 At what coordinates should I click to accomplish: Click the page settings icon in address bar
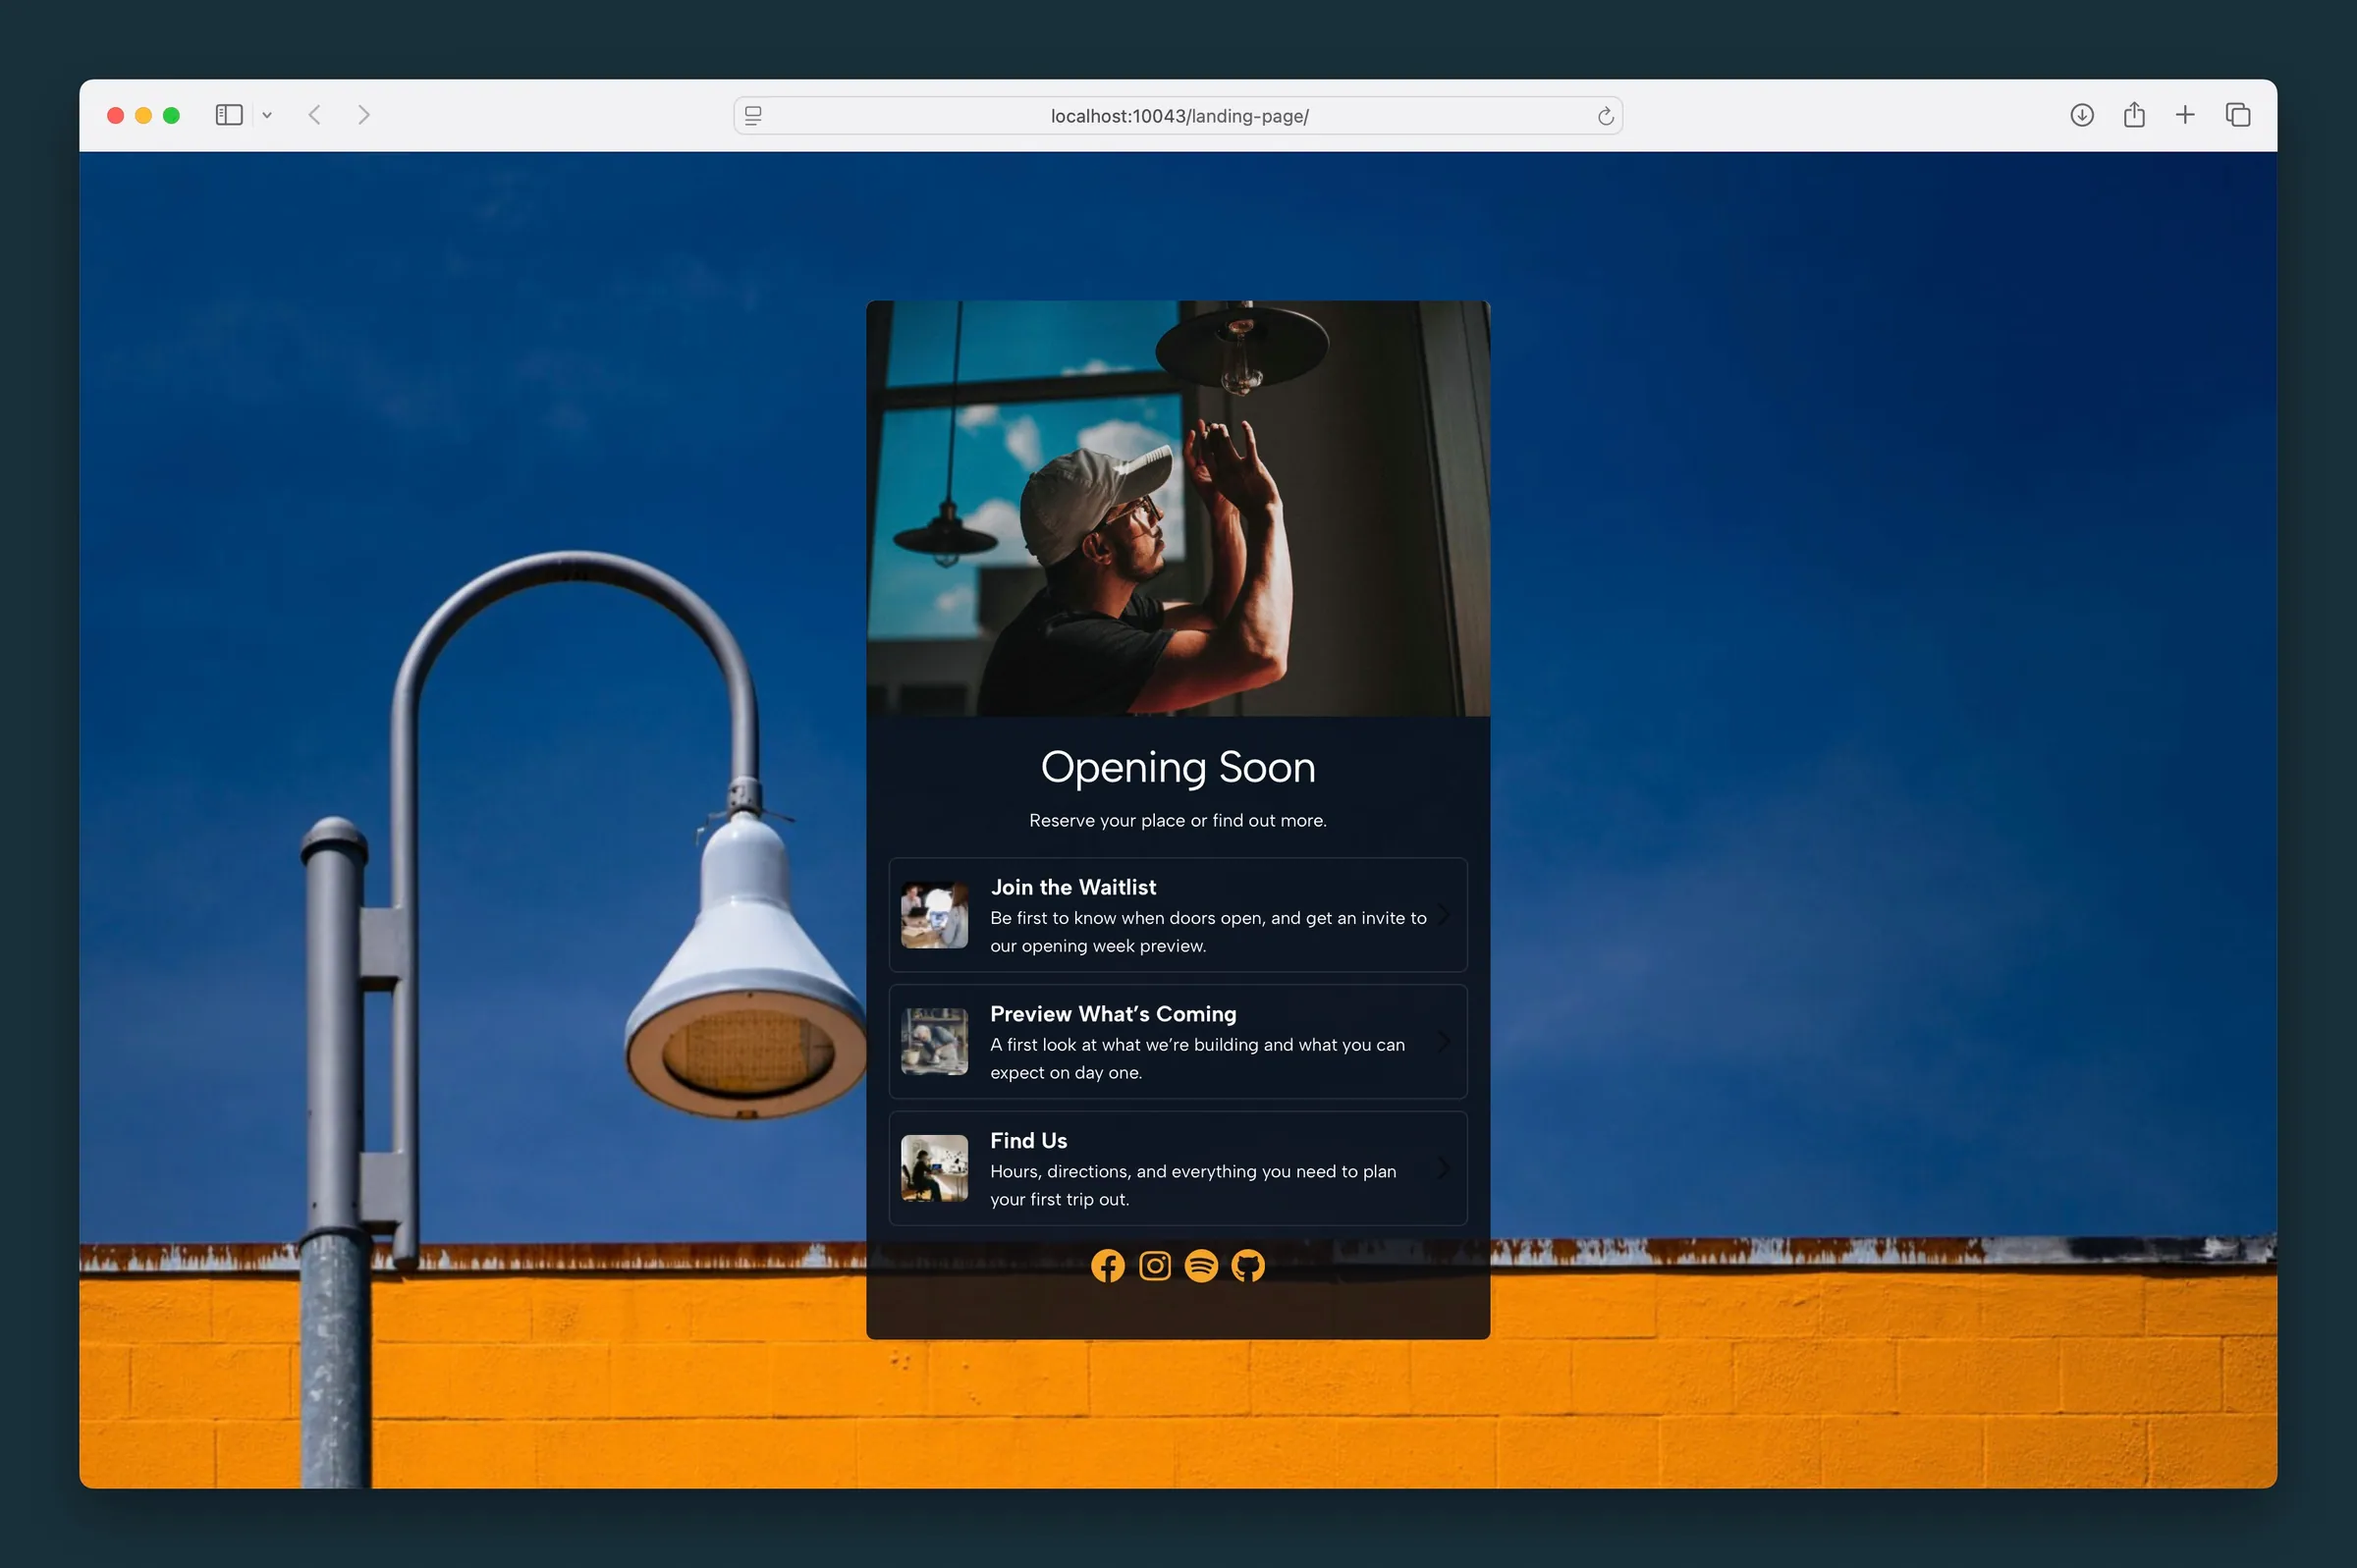pyautogui.click(x=753, y=116)
